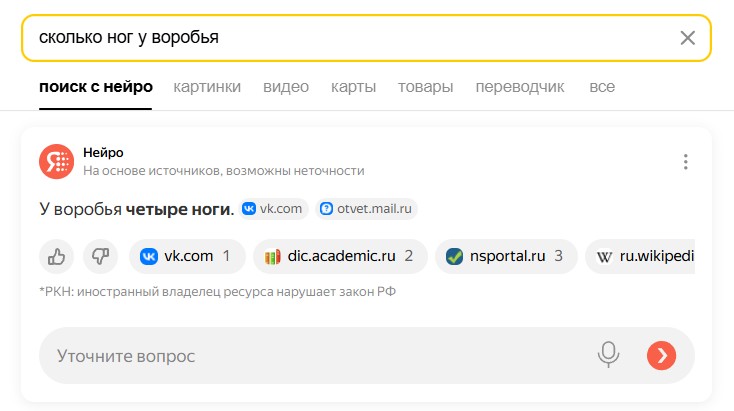Click the thumbs up like icon
The width and height of the screenshot is (734, 411).
(56, 256)
